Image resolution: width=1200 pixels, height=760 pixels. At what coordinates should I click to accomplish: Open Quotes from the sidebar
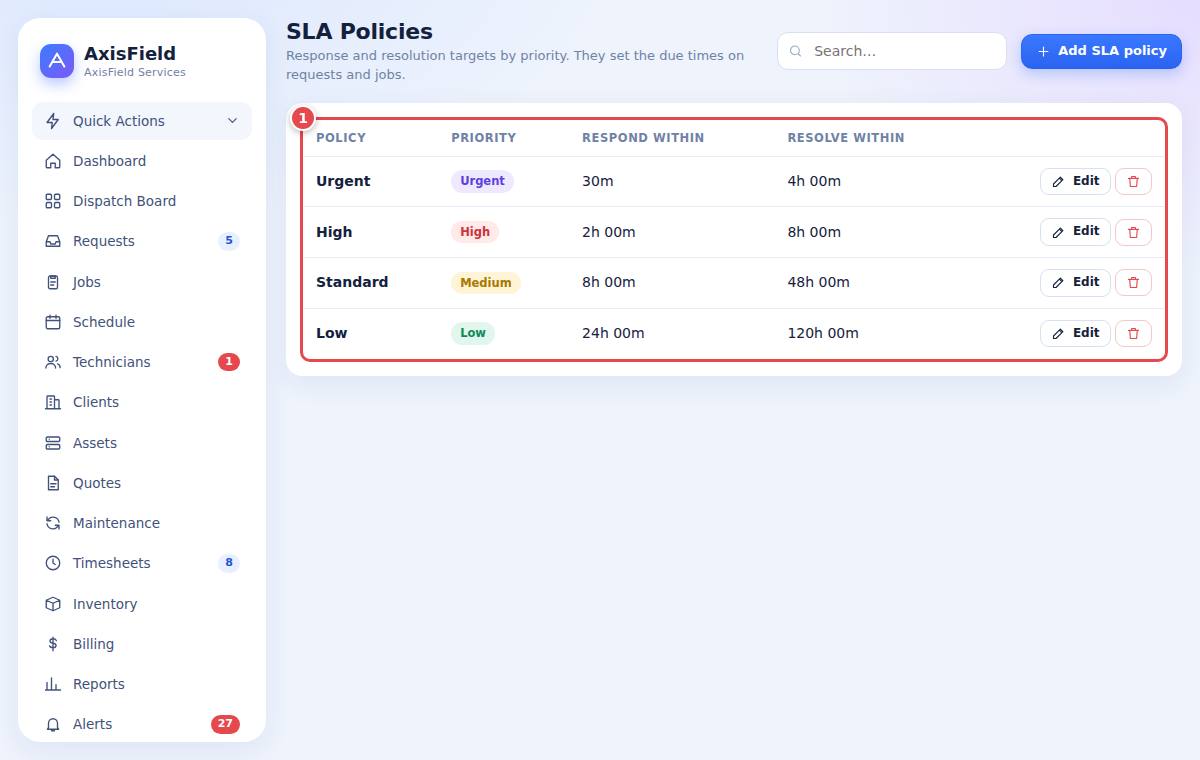pos(142,483)
